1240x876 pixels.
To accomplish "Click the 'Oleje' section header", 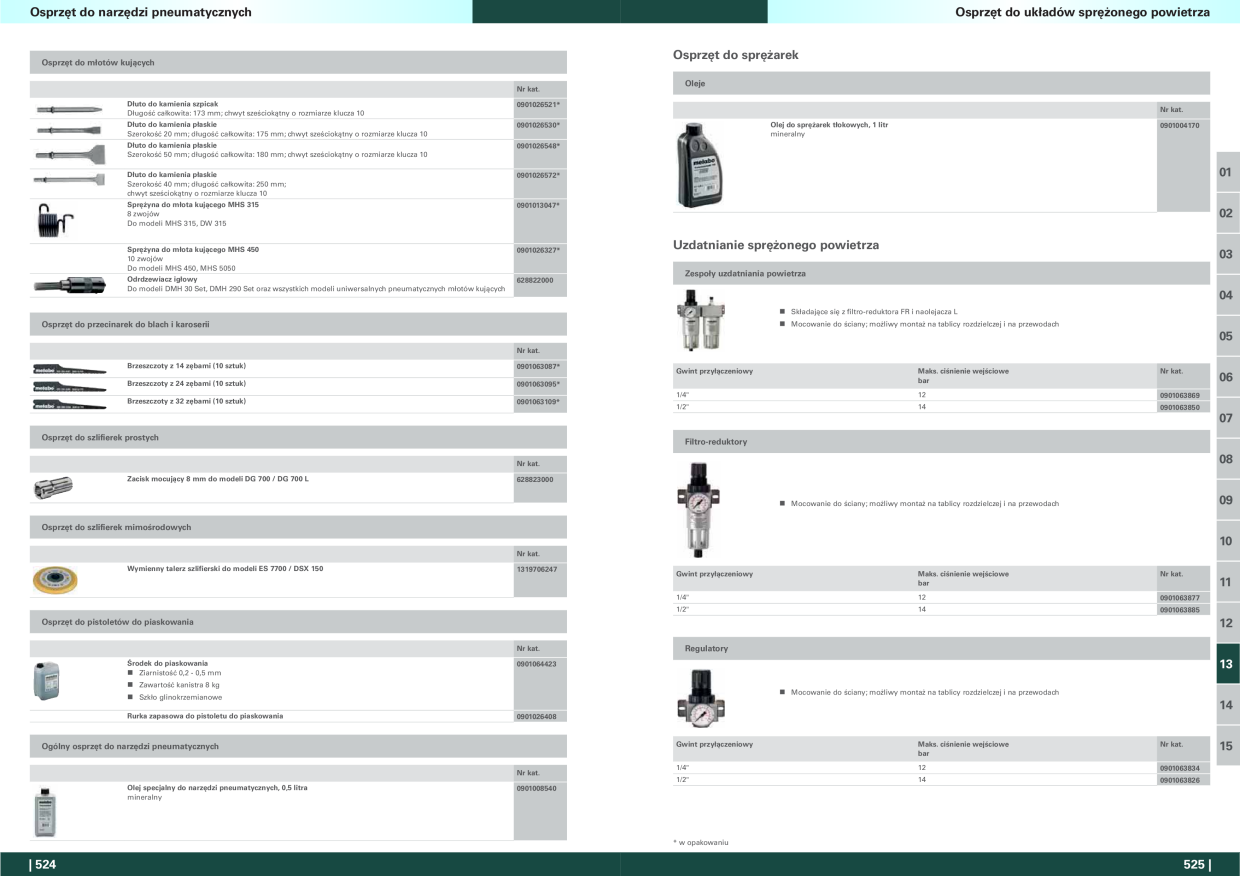I will point(941,83).
